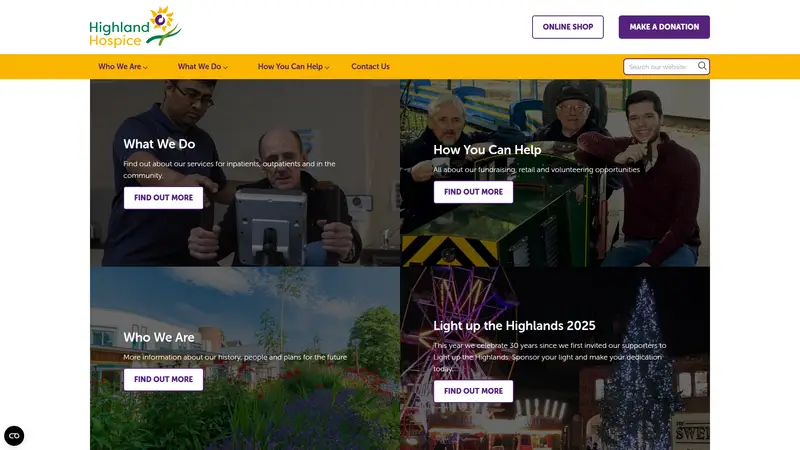Click the What We Do card heading

pos(159,144)
